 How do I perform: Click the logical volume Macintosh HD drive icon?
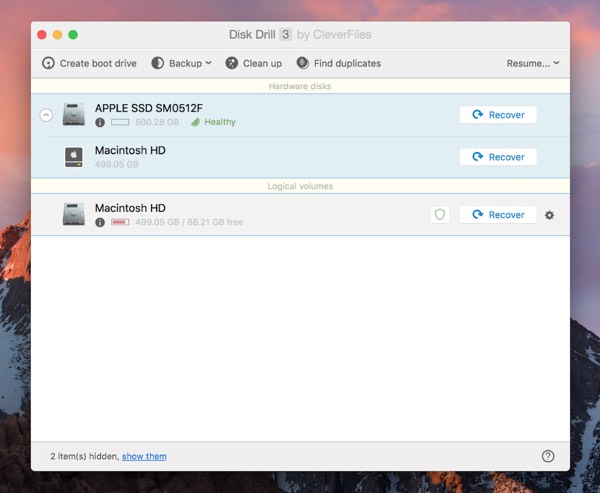click(x=74, y=214)
